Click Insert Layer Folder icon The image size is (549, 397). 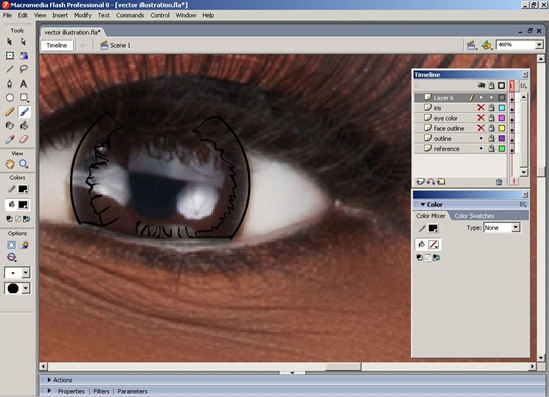point(441,181)
